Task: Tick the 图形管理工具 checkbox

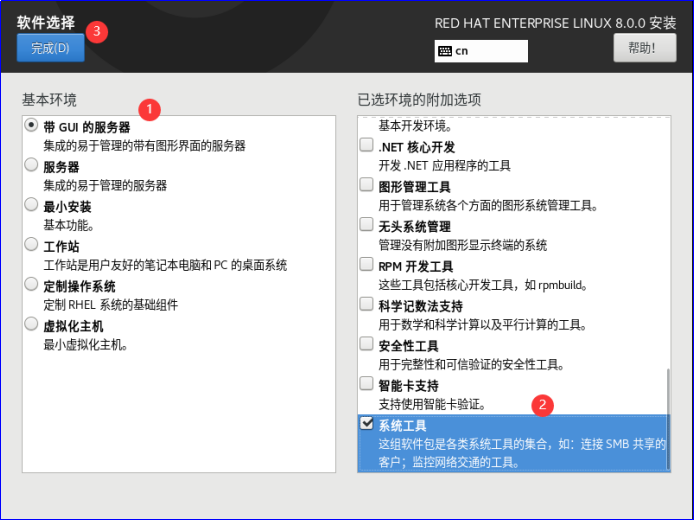Action: click(366, 184)
